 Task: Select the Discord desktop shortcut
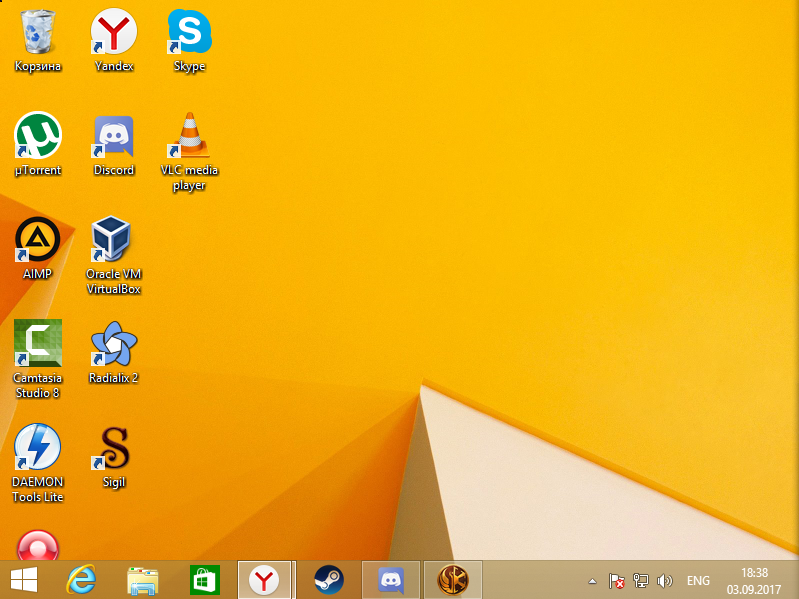pyautogui.click(x=114, y=136)
